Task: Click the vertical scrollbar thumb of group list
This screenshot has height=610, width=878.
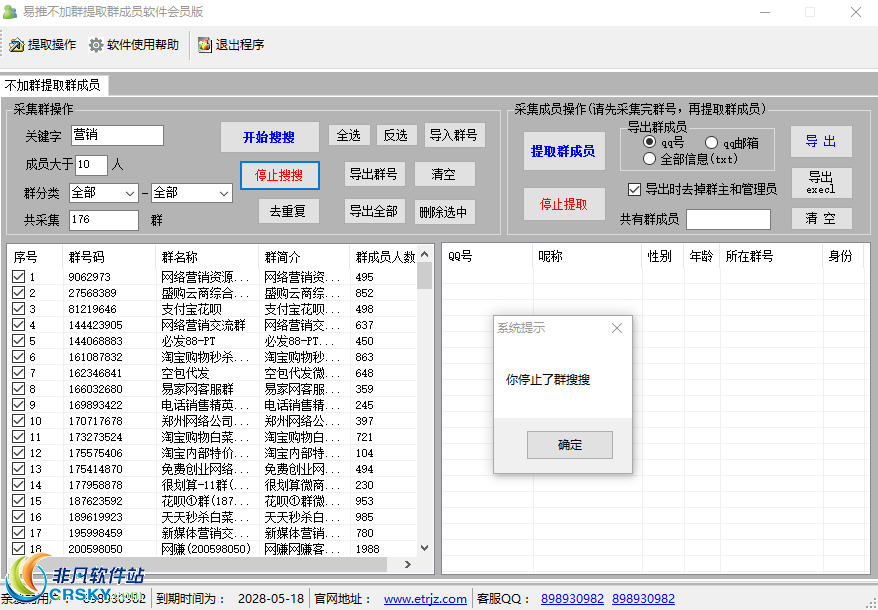Action: point(424,275)
